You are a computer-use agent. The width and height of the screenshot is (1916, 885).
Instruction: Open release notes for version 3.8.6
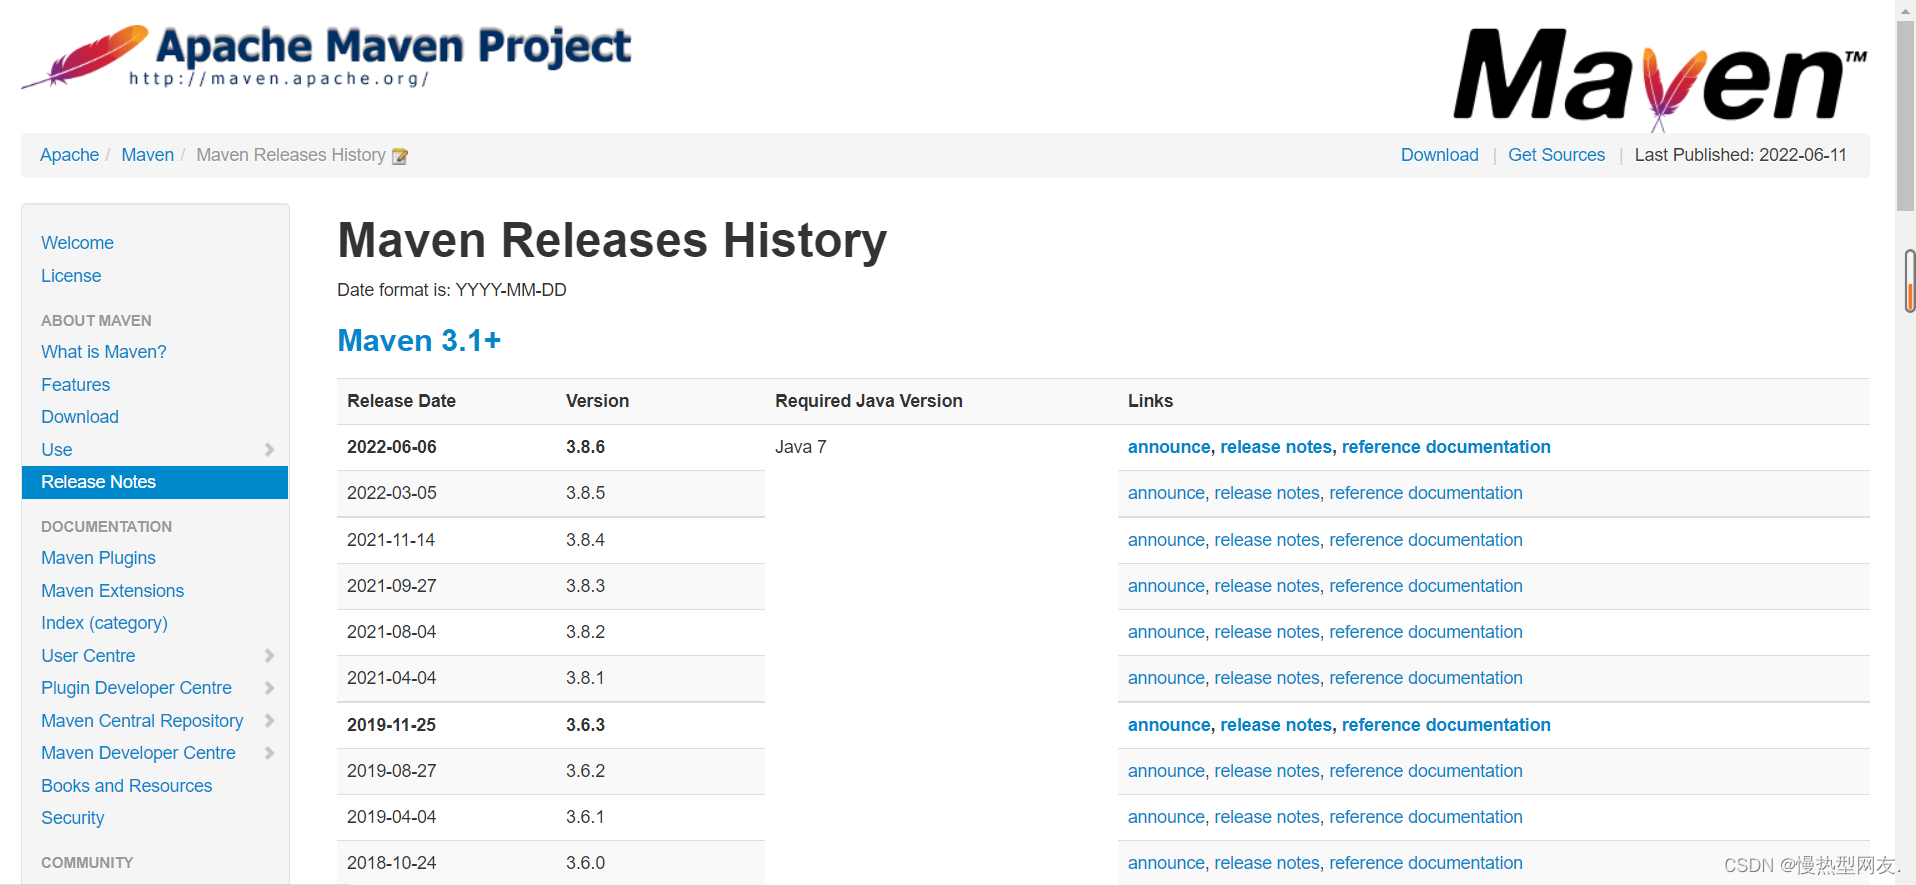coord(1276,447)
